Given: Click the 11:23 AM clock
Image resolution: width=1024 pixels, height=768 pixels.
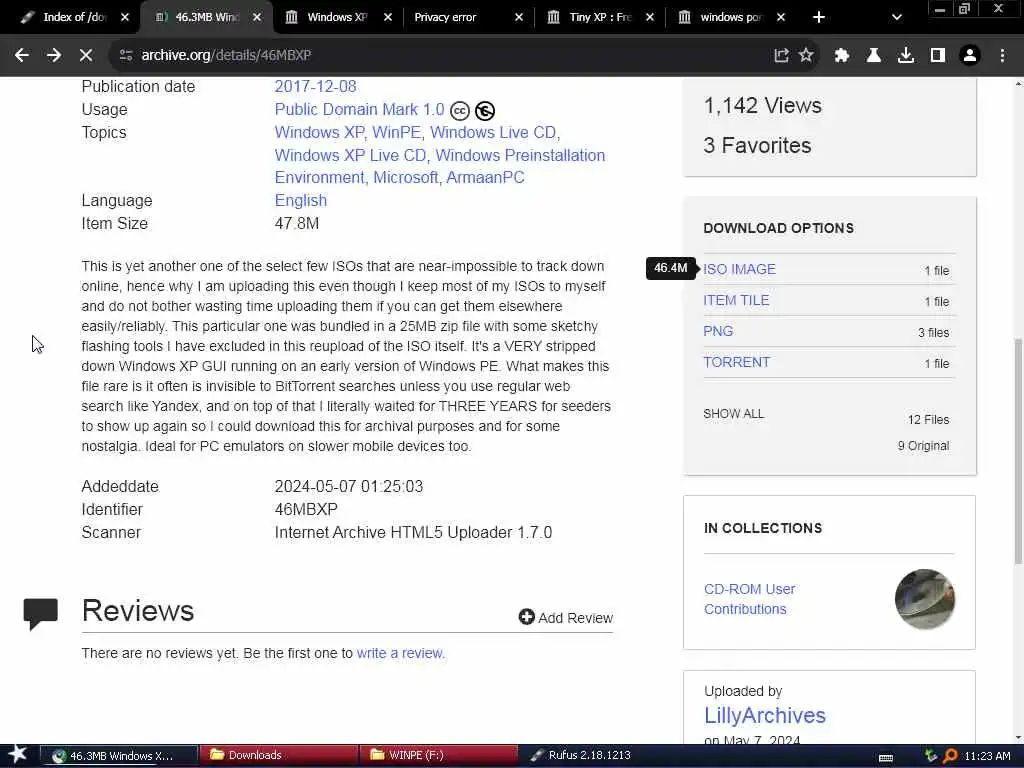Looking at the screenshot, I should click(987, 756).
